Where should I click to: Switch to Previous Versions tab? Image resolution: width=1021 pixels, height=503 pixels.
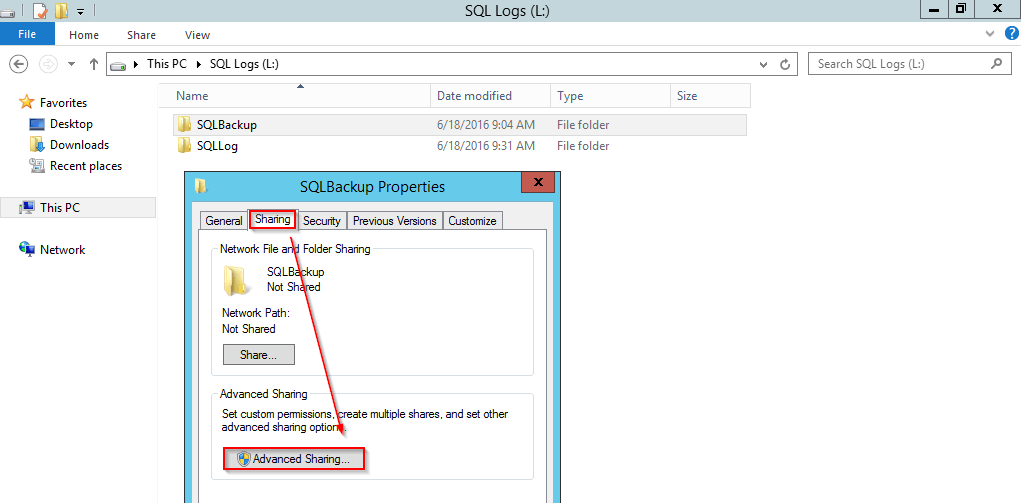click(x=395, y=221)
